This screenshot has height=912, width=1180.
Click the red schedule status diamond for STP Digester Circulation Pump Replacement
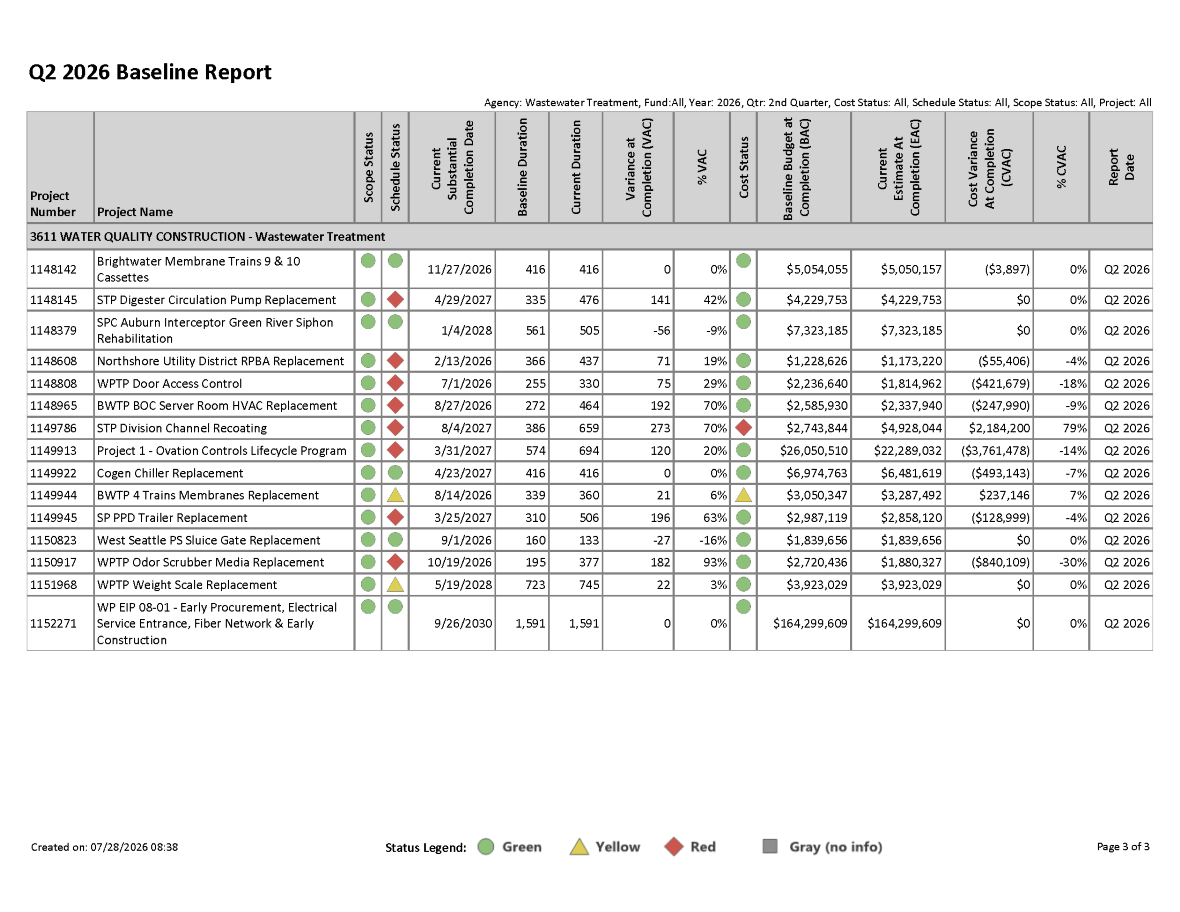coord(395,299)
